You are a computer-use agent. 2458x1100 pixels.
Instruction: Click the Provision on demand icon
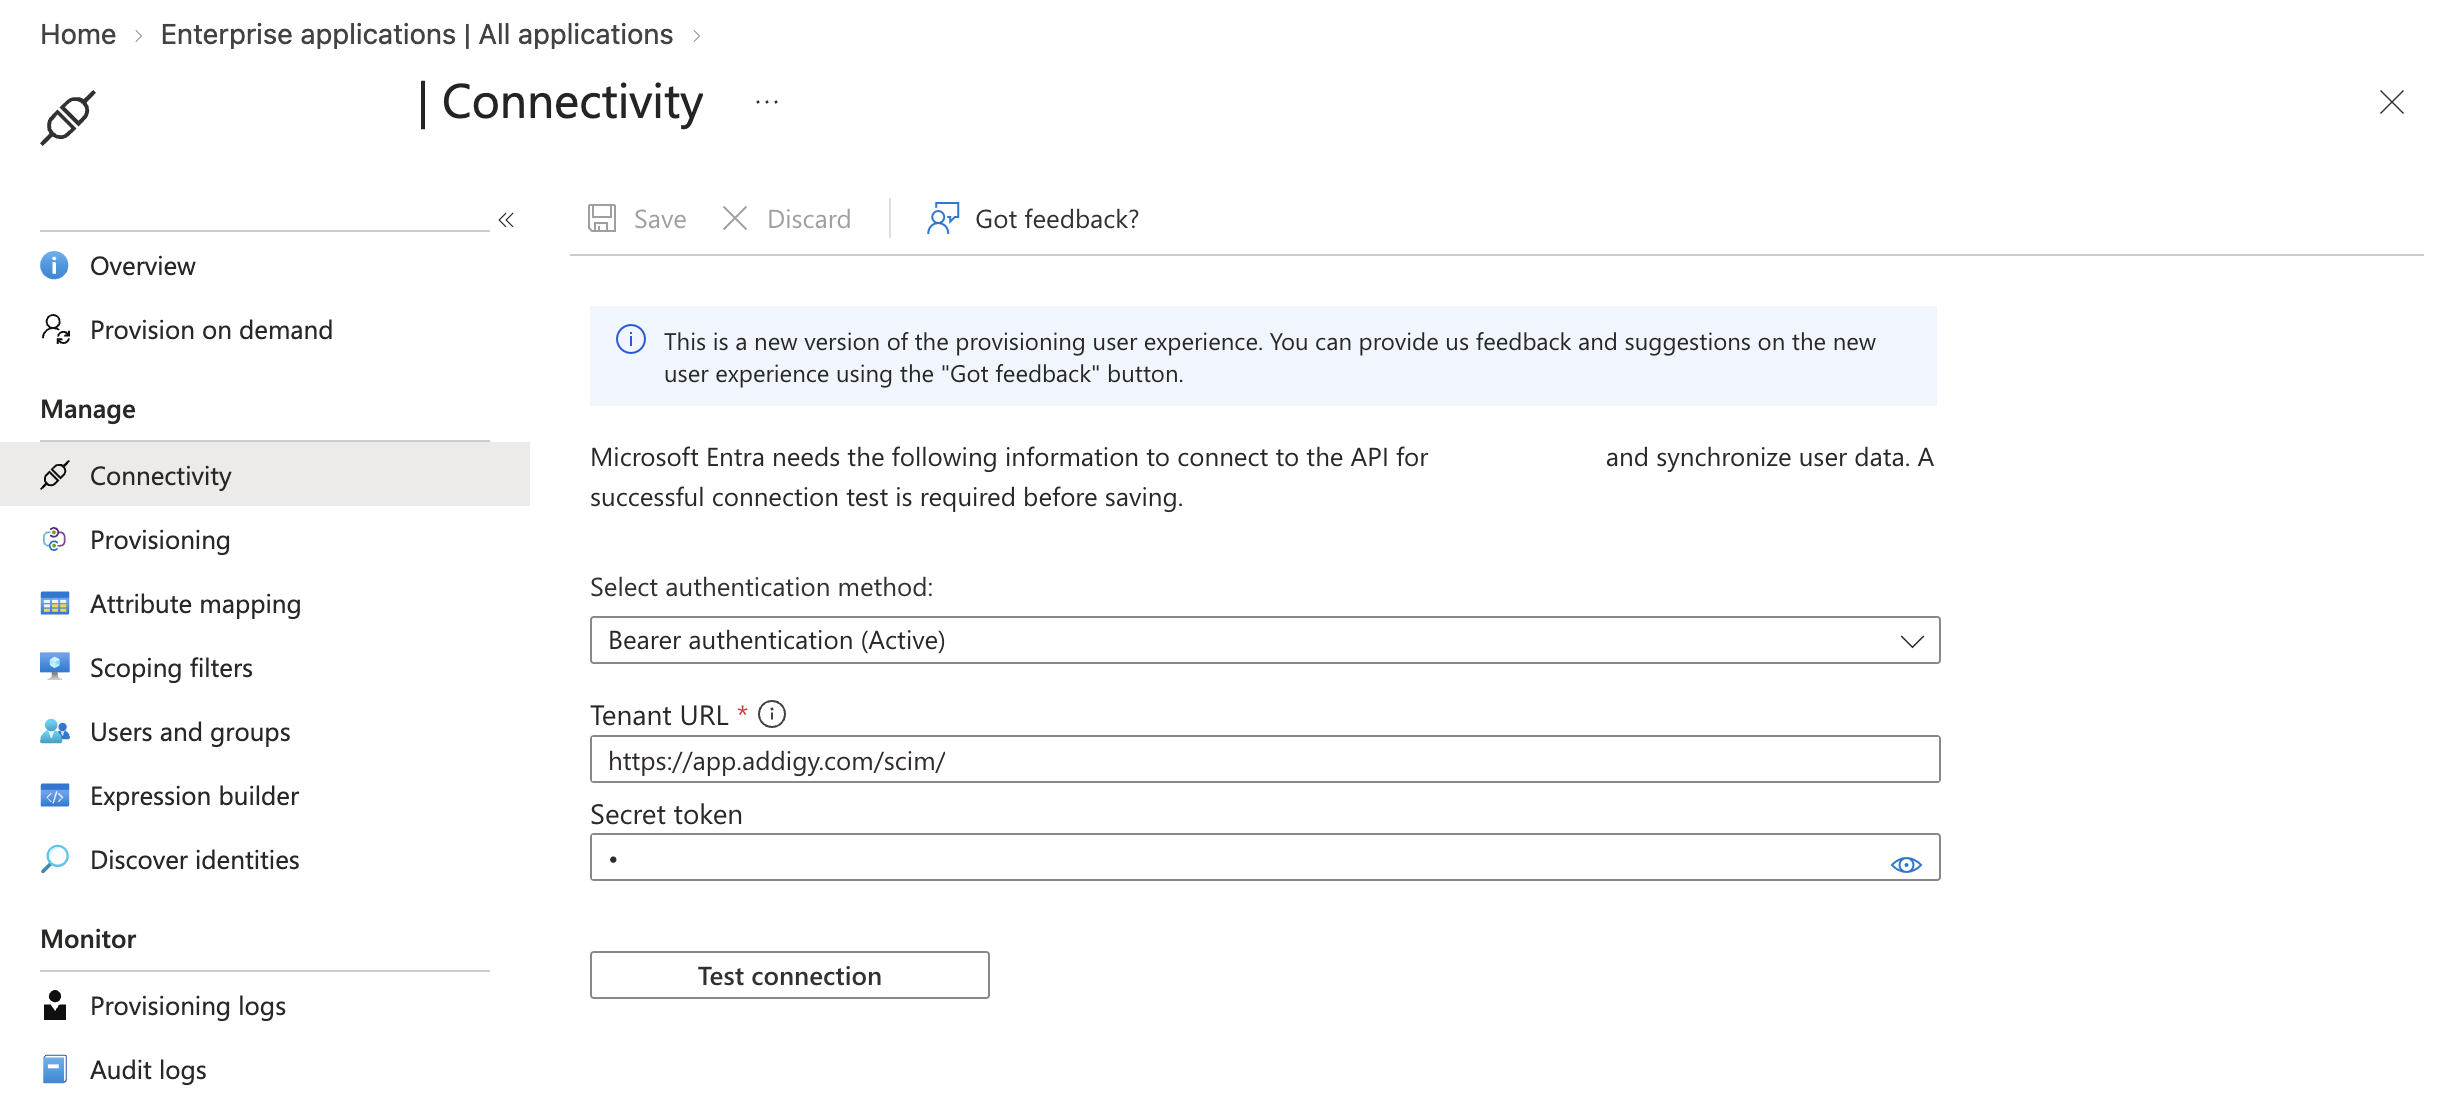[x=55, y=329]
